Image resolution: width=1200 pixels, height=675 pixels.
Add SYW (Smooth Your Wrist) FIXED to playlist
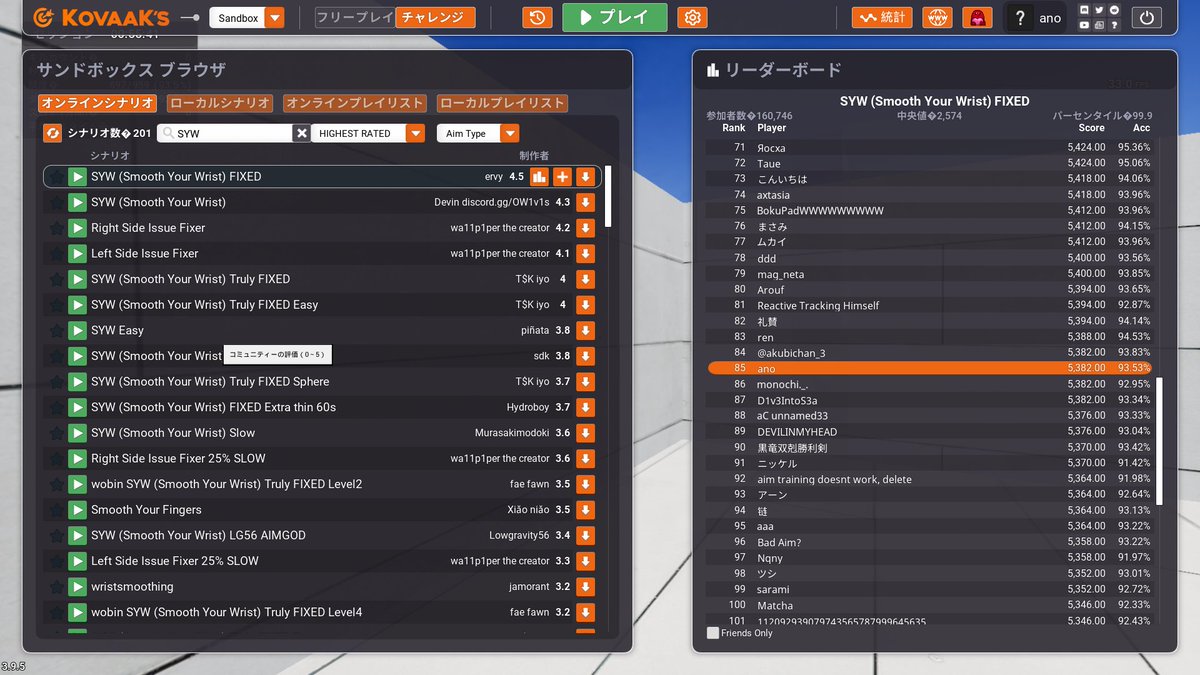pyautogui.click(x=562, y=177)
